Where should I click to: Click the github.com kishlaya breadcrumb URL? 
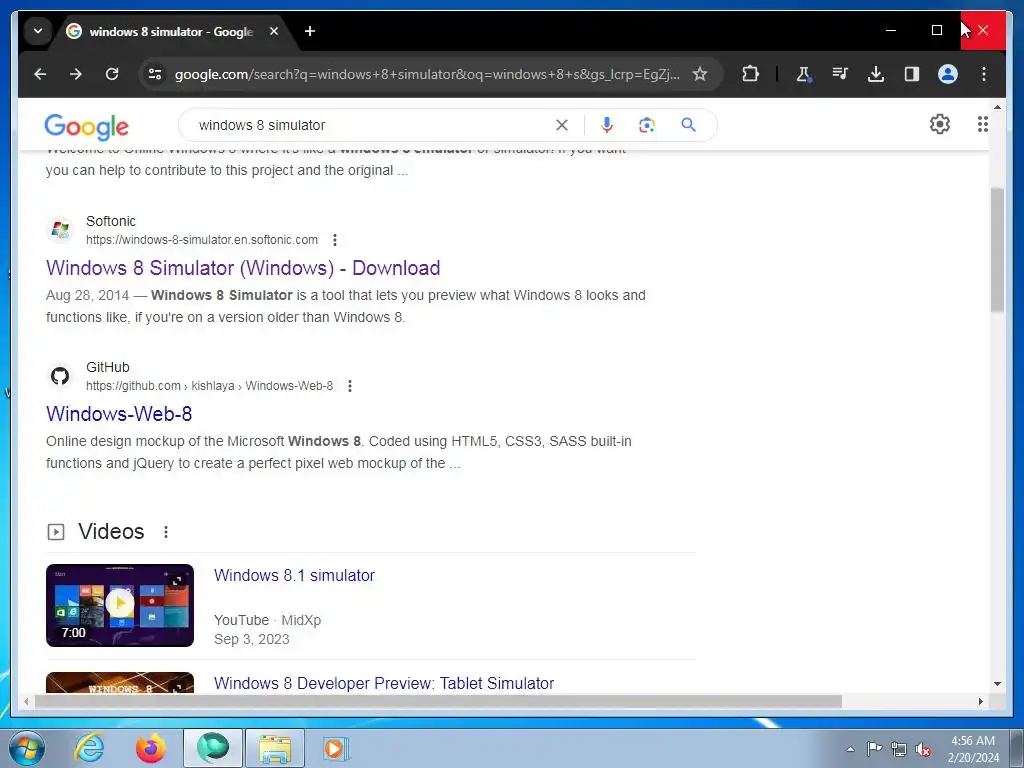[210, 386]
